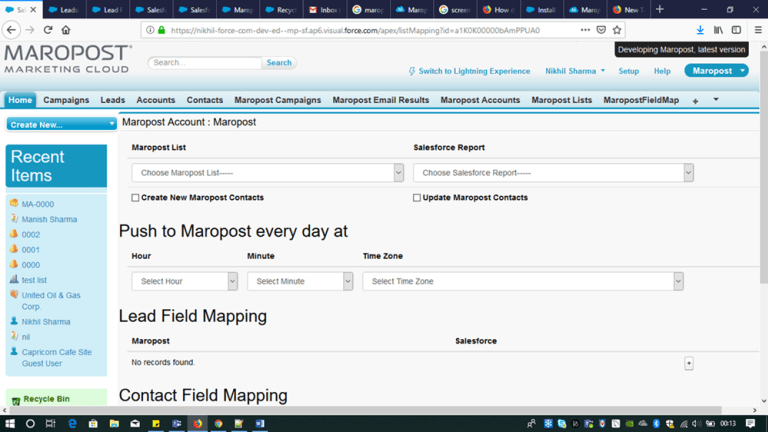Open recent item MA-0000
Viewport: 768px width, 432px height.
pyautogui.click(x=38, y=204)
